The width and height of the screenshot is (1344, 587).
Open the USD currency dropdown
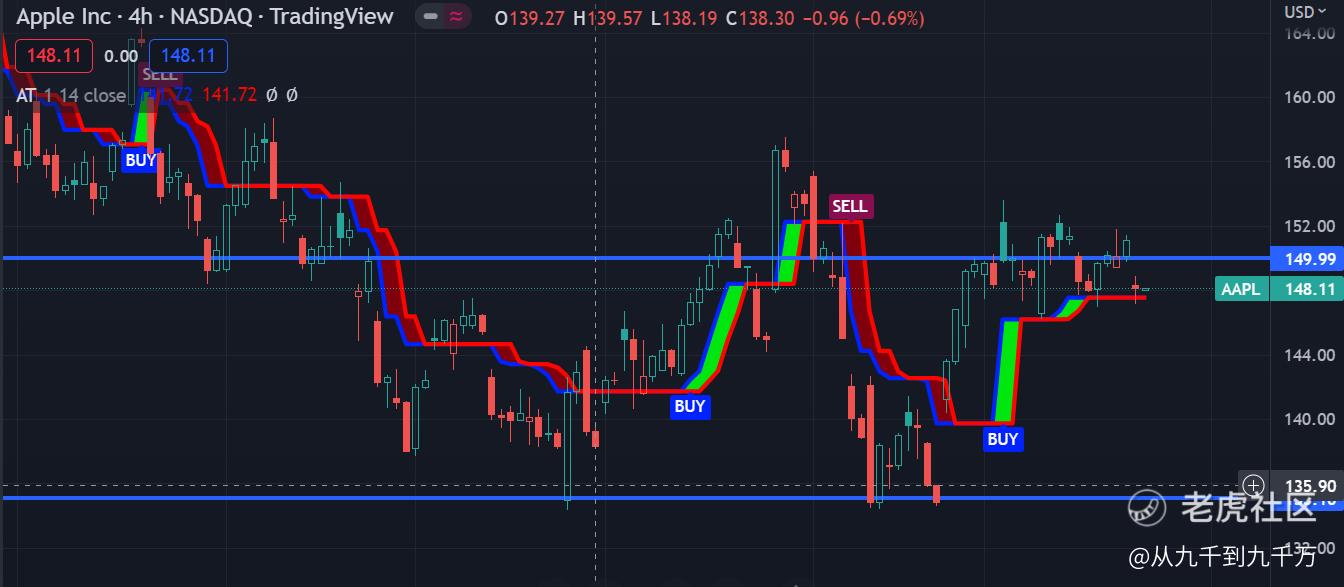pos(1305,12)
